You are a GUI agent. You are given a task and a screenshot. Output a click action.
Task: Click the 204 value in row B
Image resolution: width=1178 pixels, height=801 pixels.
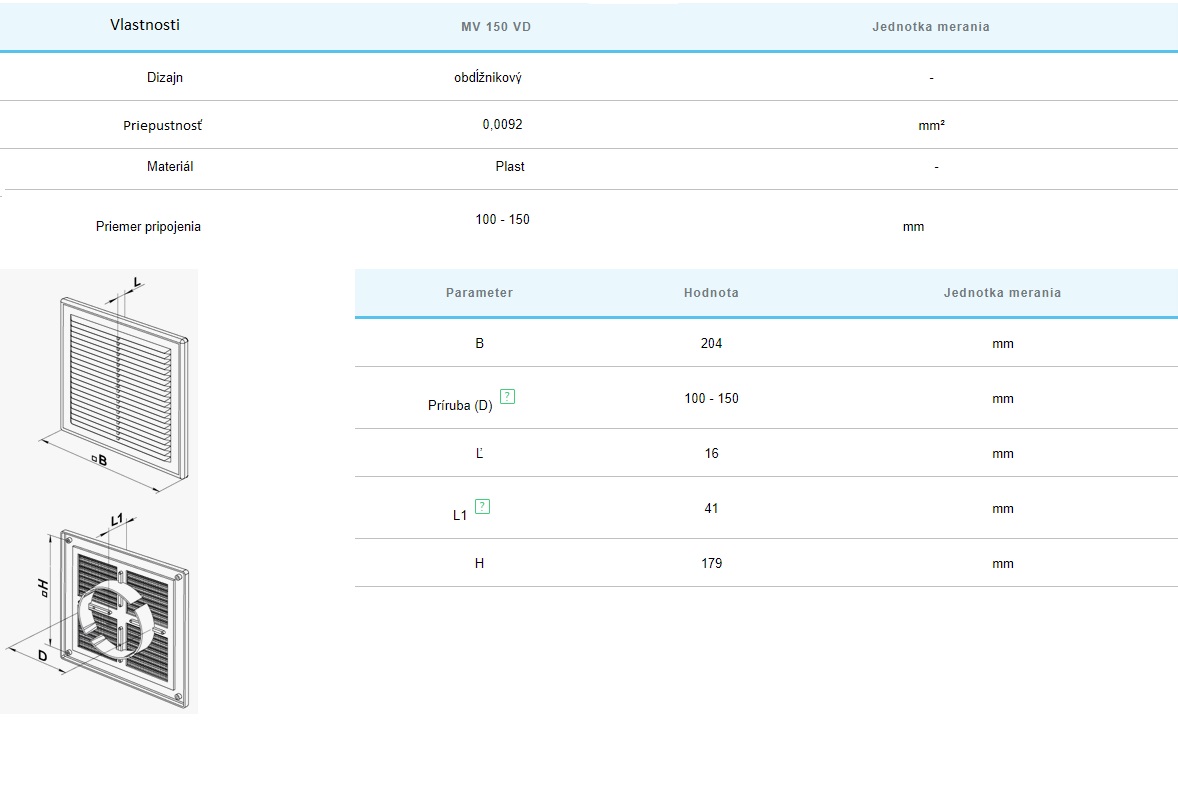[x=711, y=343]
